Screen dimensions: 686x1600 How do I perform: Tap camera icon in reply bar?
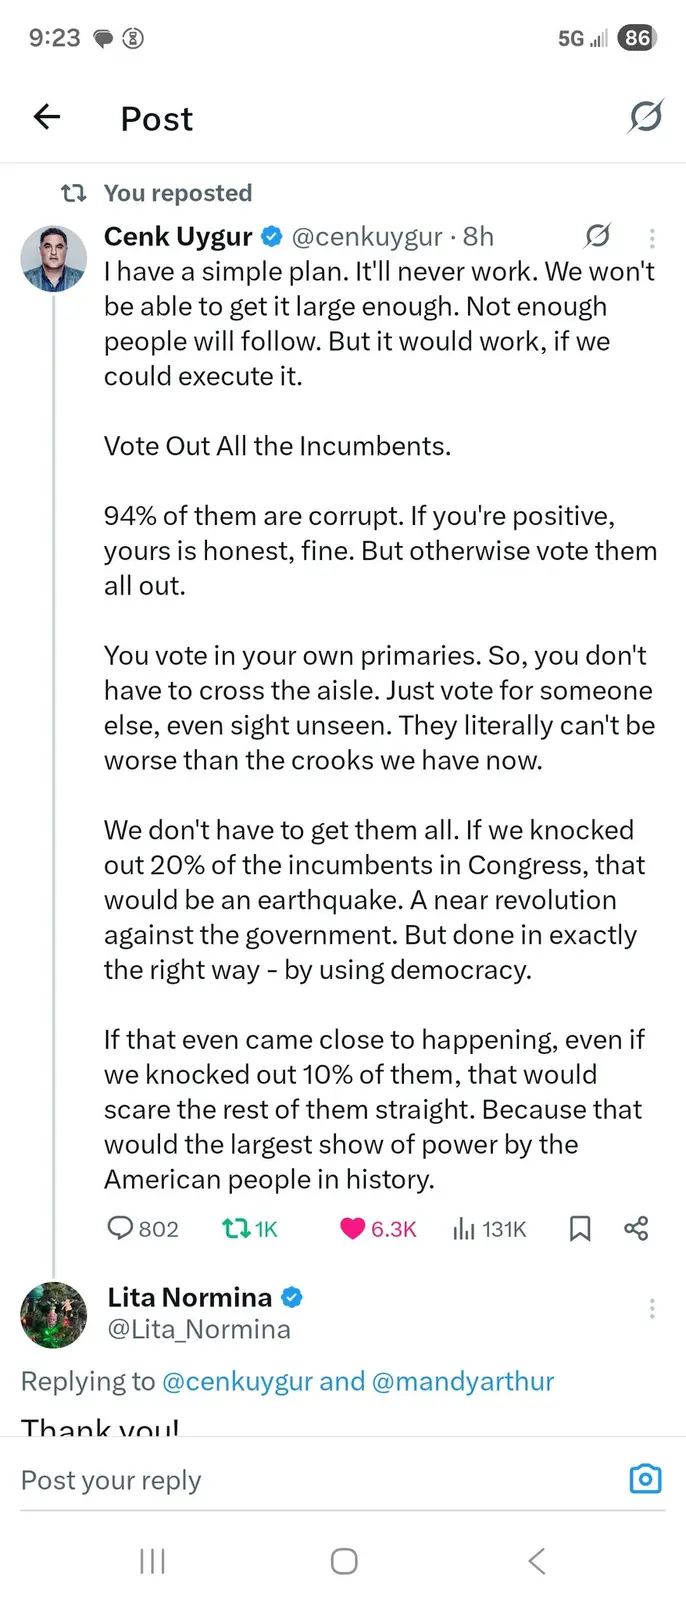[645, 1478]
